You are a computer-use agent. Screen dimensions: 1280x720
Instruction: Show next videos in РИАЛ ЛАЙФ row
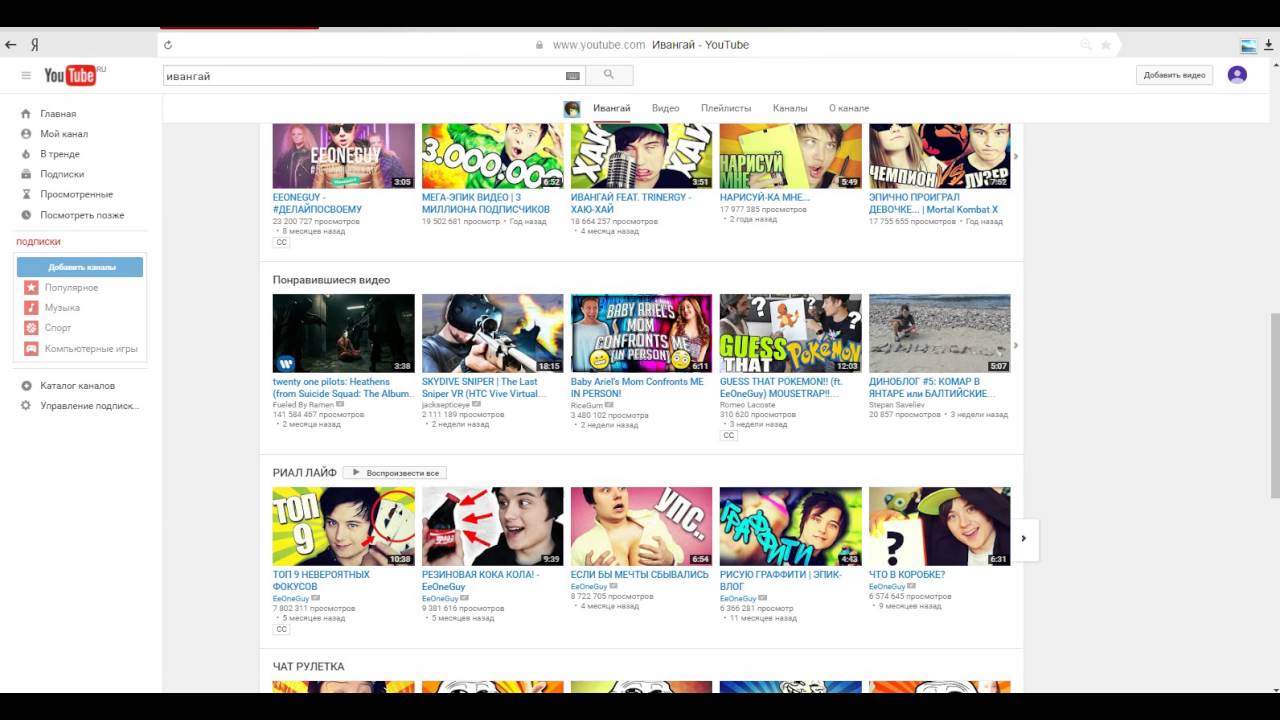1024,538
